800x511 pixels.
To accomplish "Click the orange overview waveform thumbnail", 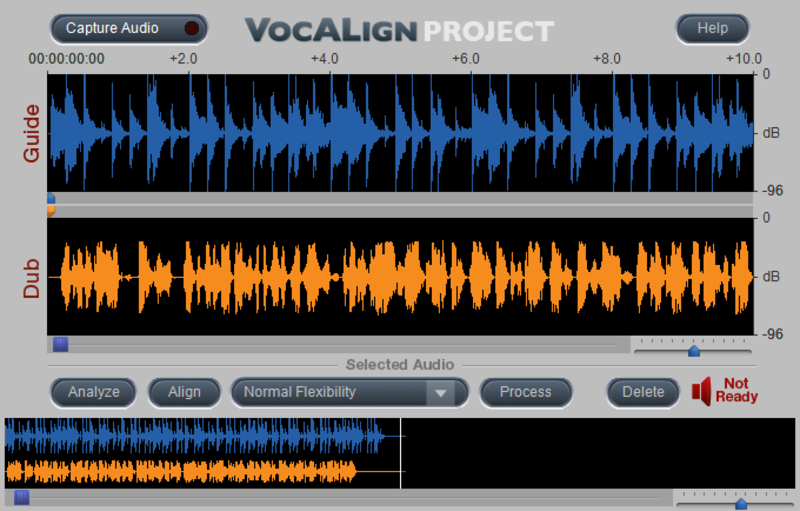I will [x=181, y=472].
